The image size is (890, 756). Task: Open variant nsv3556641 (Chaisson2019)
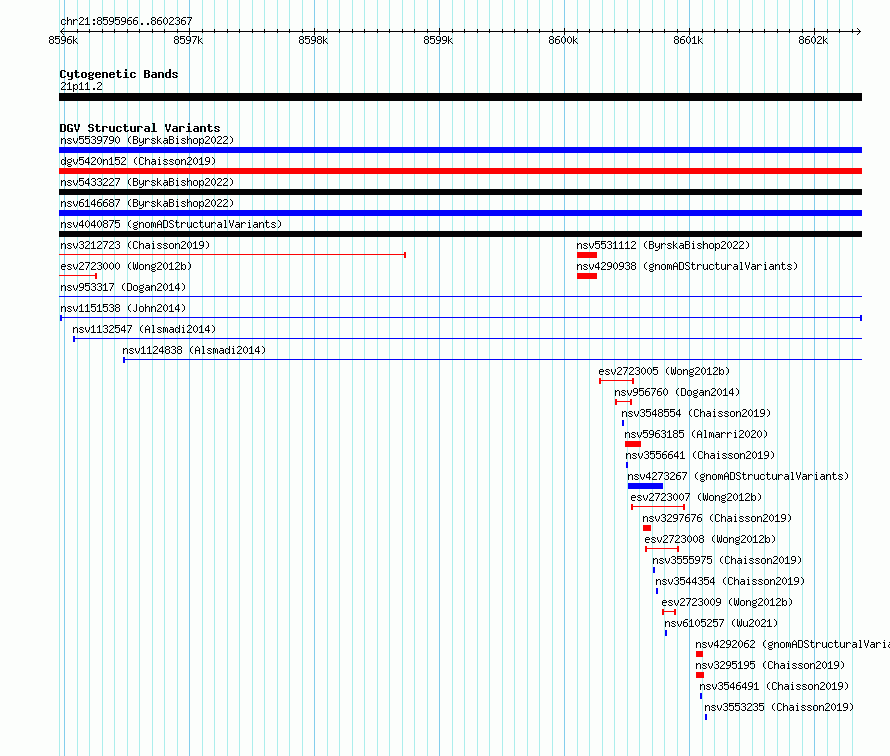700,455
